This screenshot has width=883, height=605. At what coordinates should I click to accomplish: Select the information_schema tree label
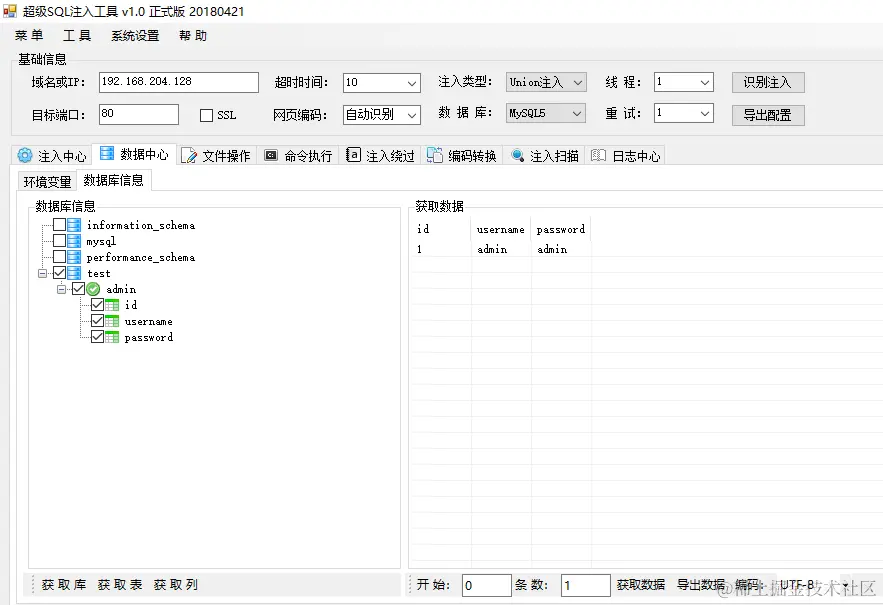tap(141, 225)
